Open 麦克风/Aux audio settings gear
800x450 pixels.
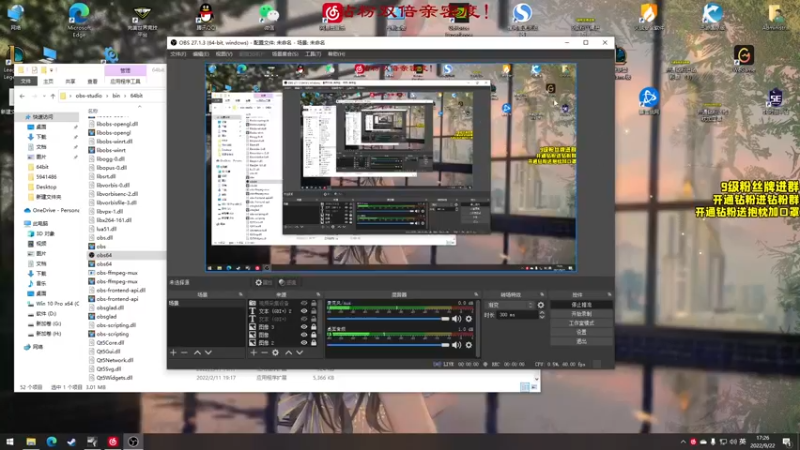pyautogui.click(x=468, y=319)
